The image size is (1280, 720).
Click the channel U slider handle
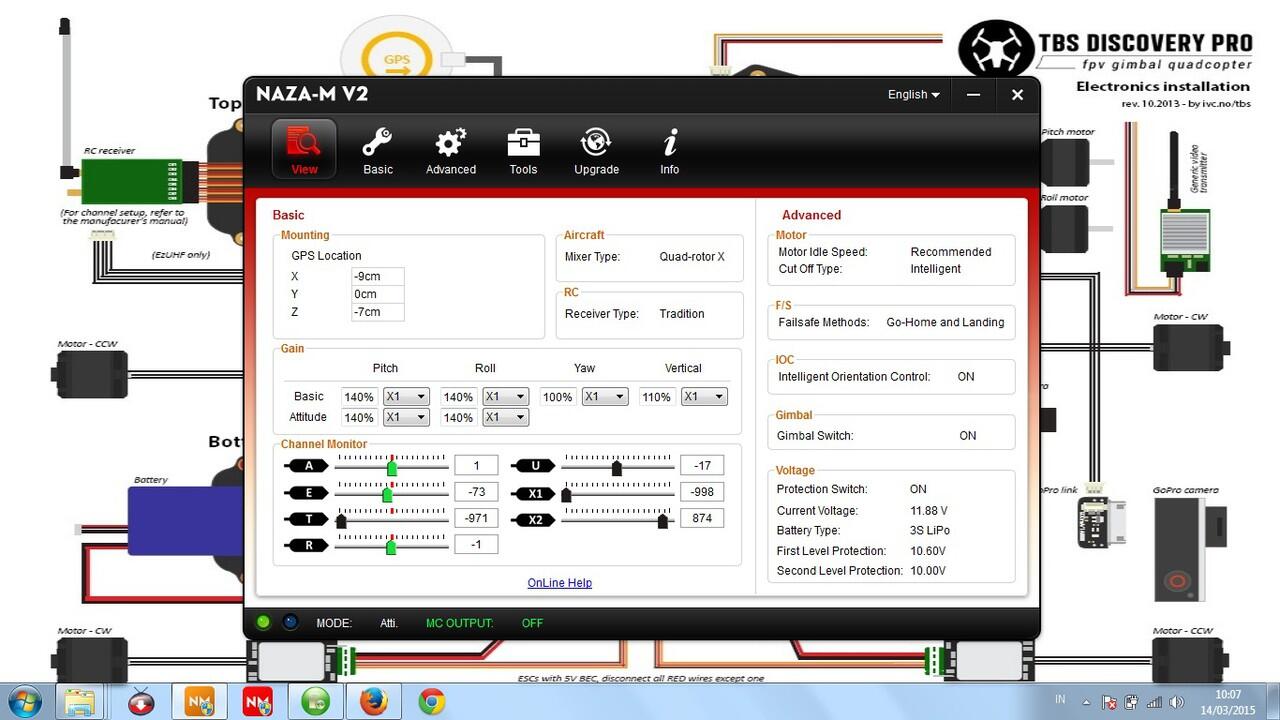pos(617,467)
